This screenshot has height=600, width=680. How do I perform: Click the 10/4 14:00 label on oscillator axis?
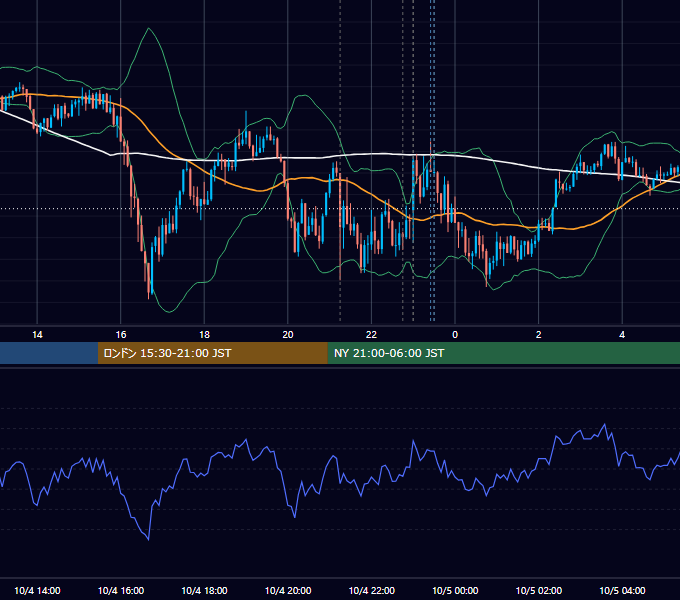click(x=37, y=590)
